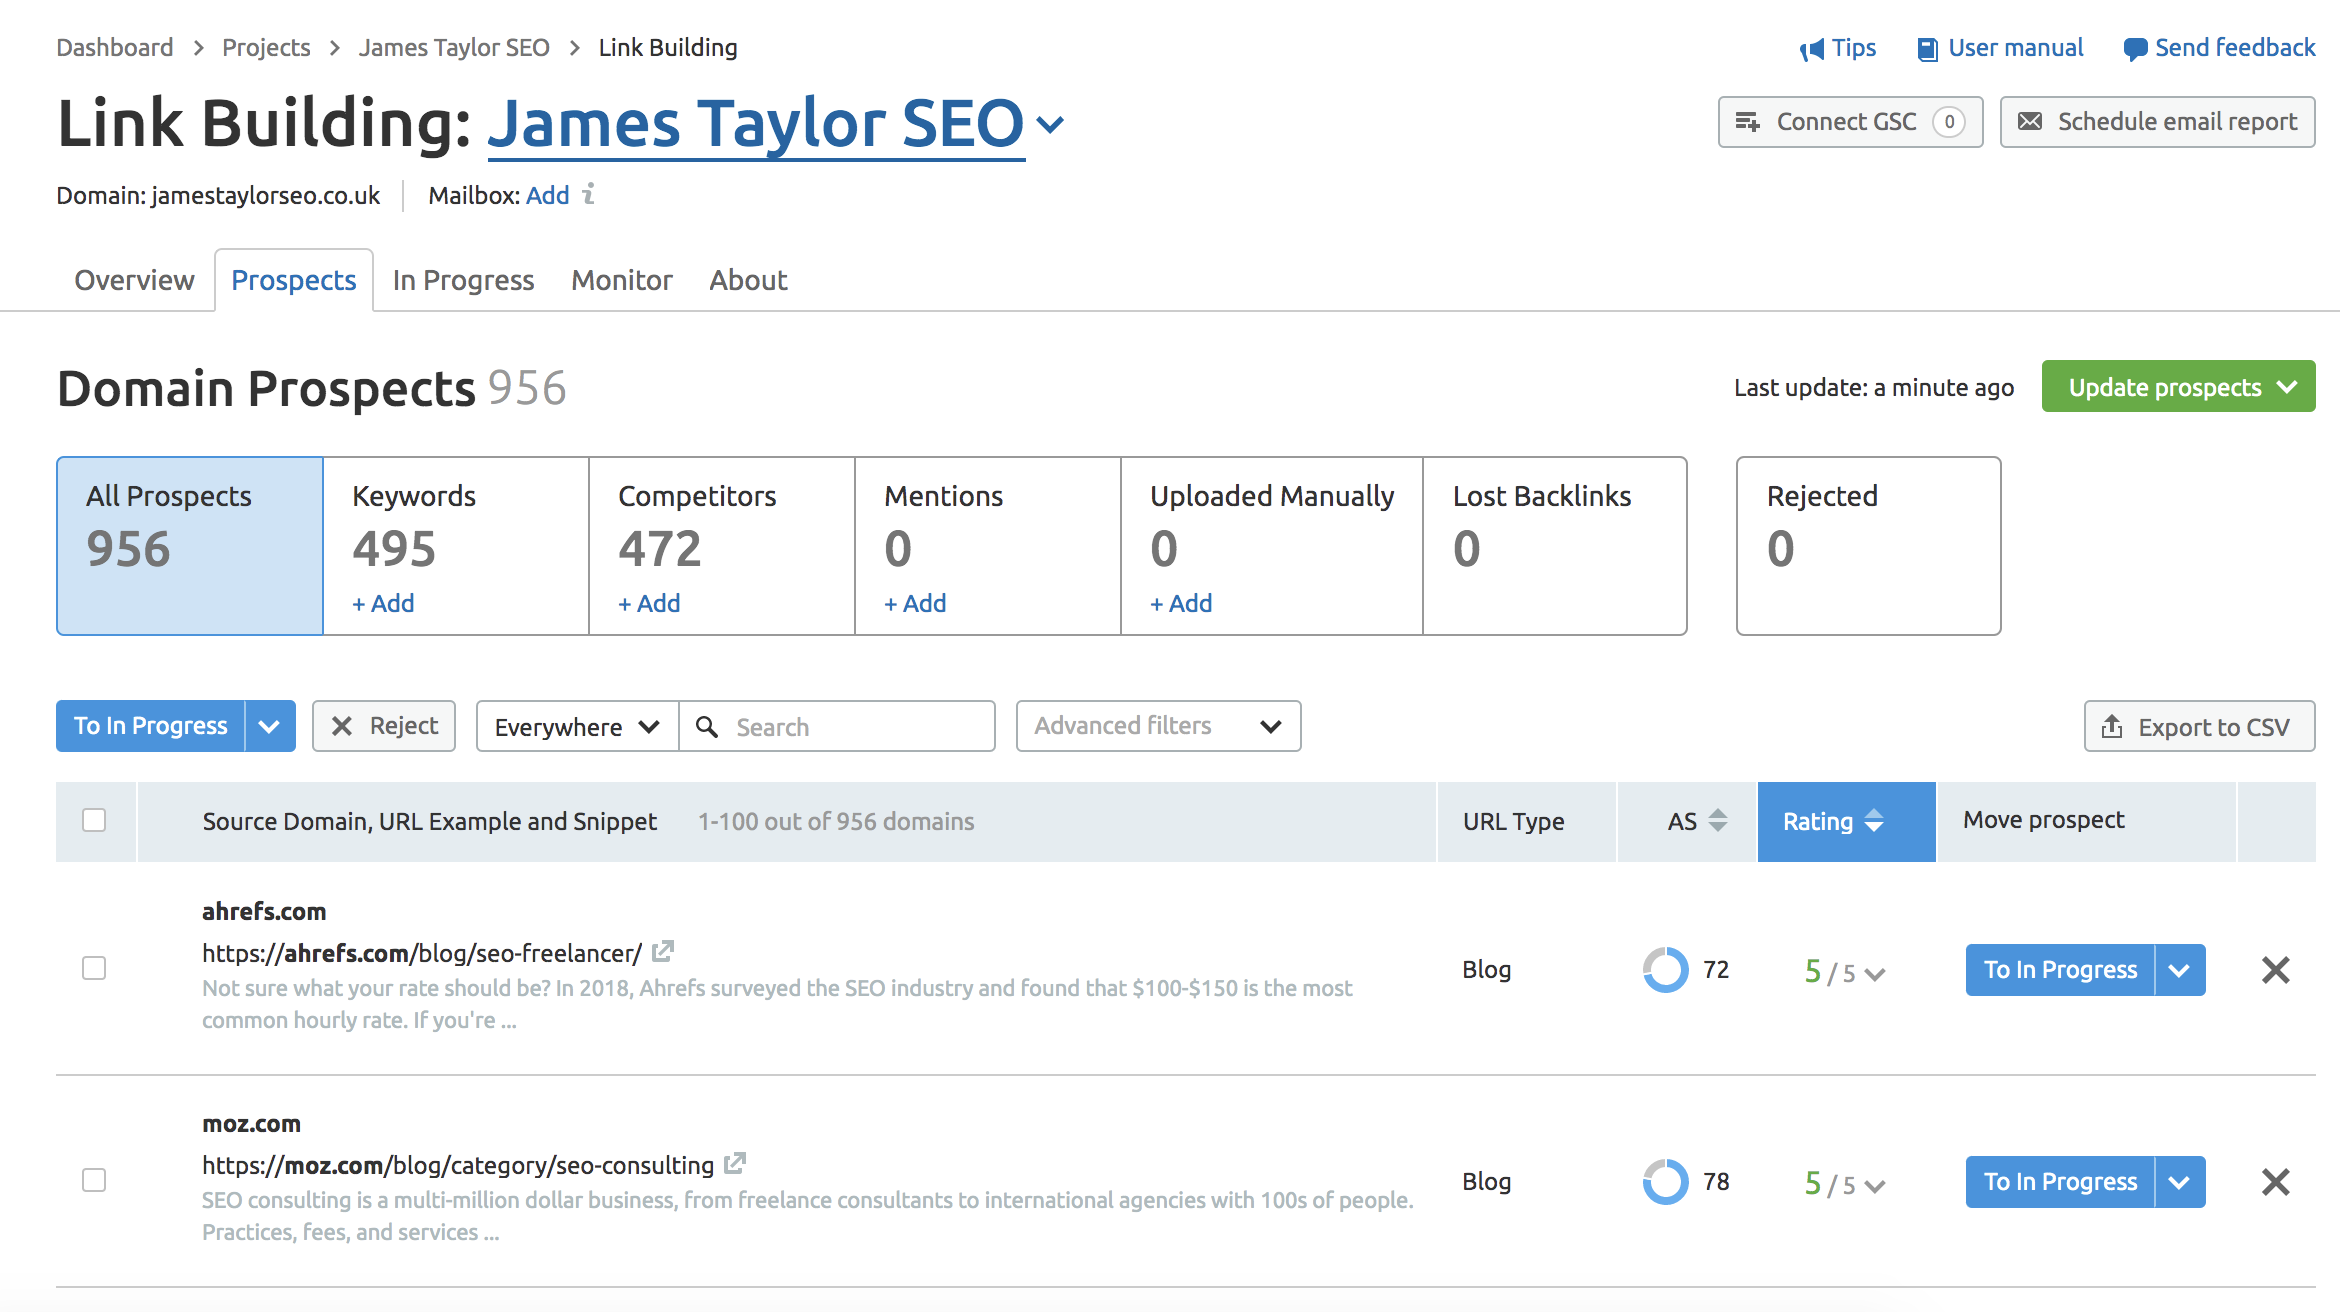Check the moz.com row checkbox

click(x=94, y=1180)
